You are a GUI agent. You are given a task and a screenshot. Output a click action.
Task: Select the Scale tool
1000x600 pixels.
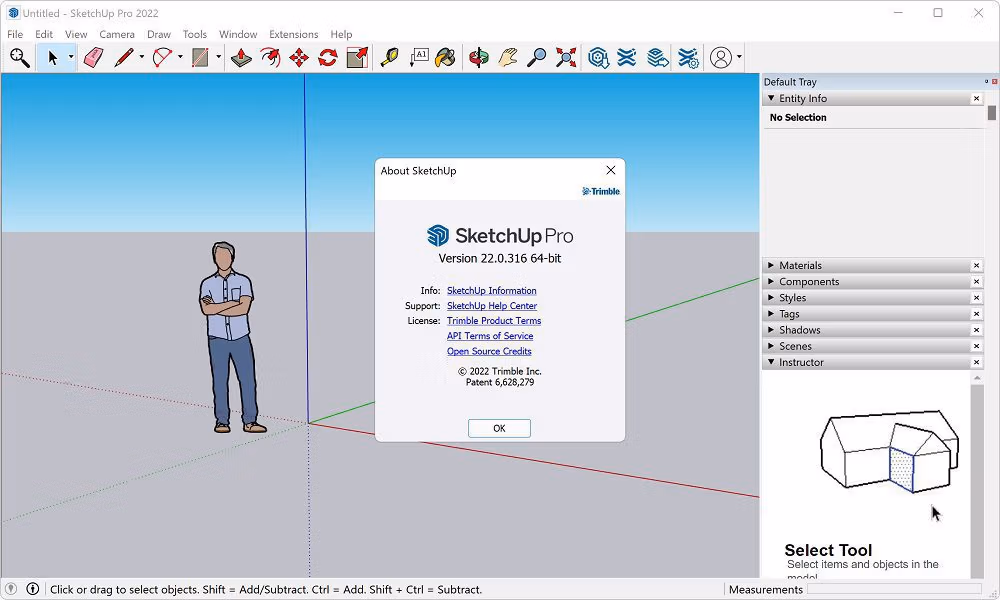[x=357, y=58]
